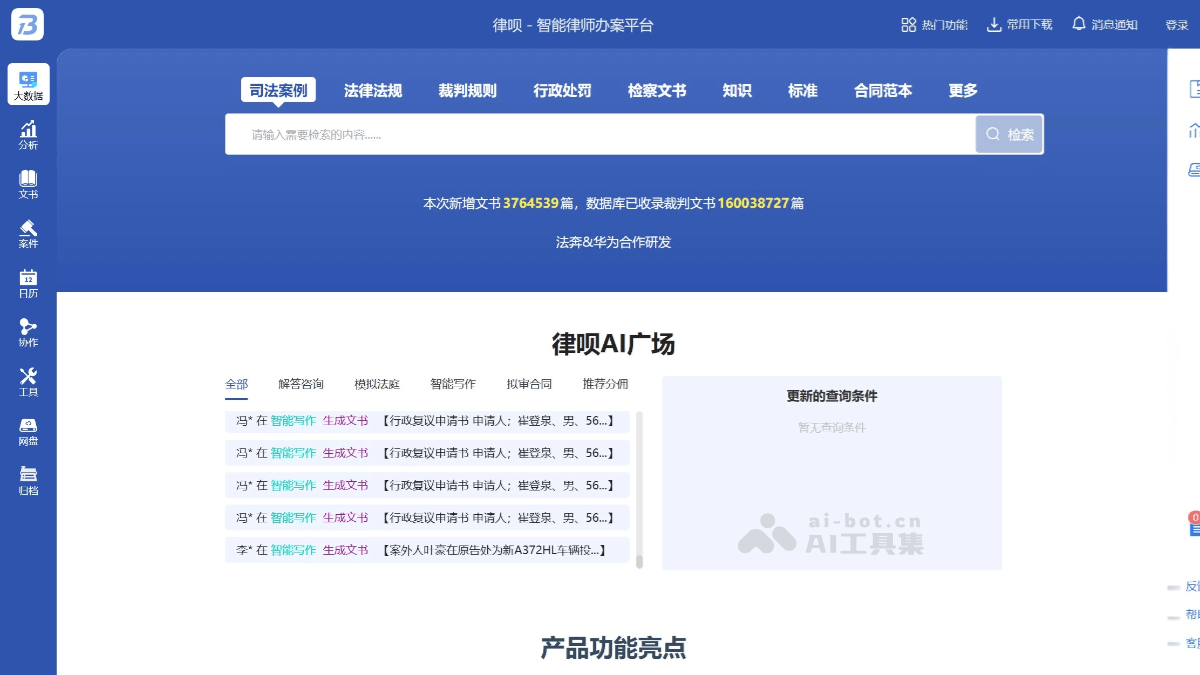Select the 协作 collaboration icon

(x=27, y=333)
